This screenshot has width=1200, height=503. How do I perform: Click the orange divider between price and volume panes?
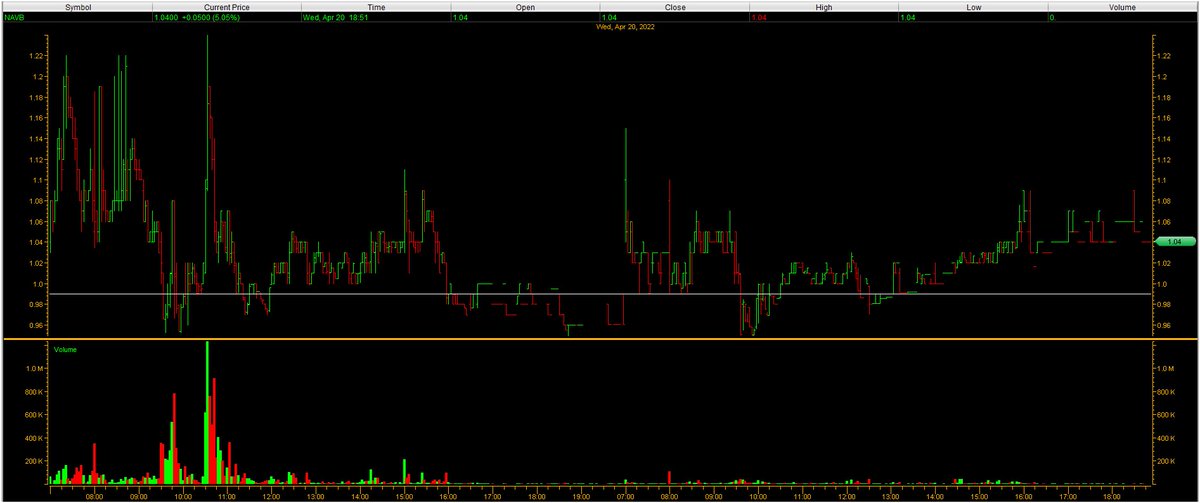599,339
